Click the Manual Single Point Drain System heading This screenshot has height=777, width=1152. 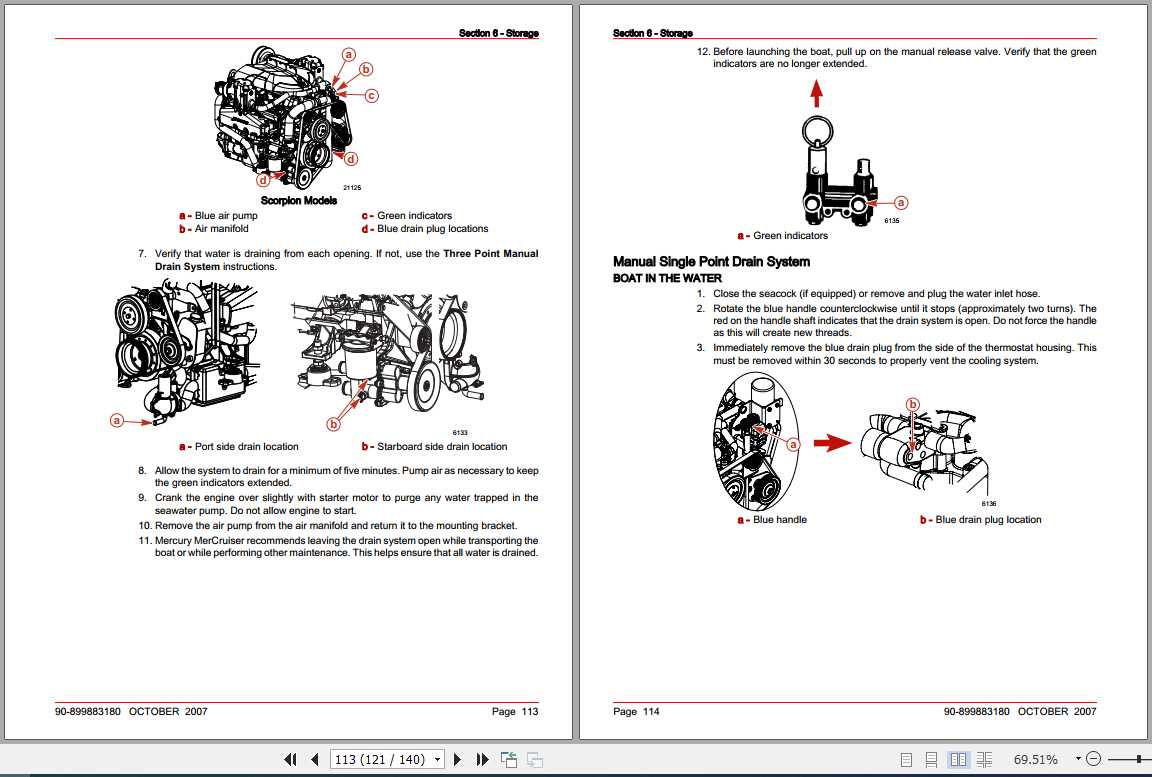click(x=710, y=261)
